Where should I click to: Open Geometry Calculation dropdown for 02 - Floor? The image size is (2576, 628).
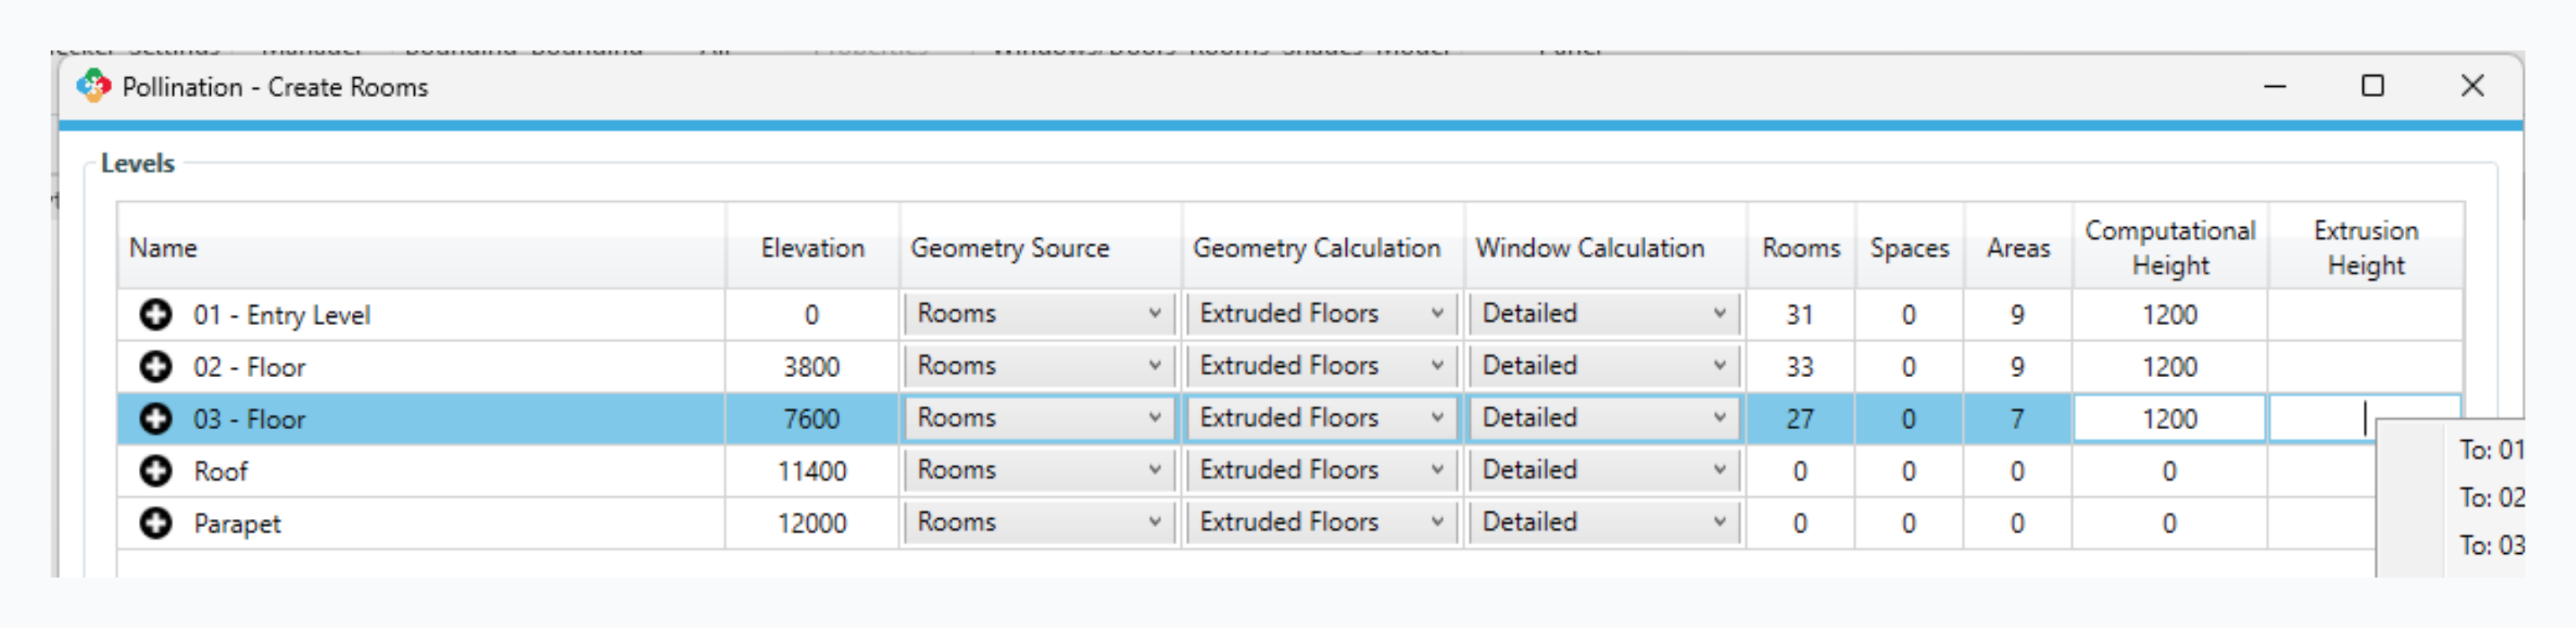(1321, 366)
